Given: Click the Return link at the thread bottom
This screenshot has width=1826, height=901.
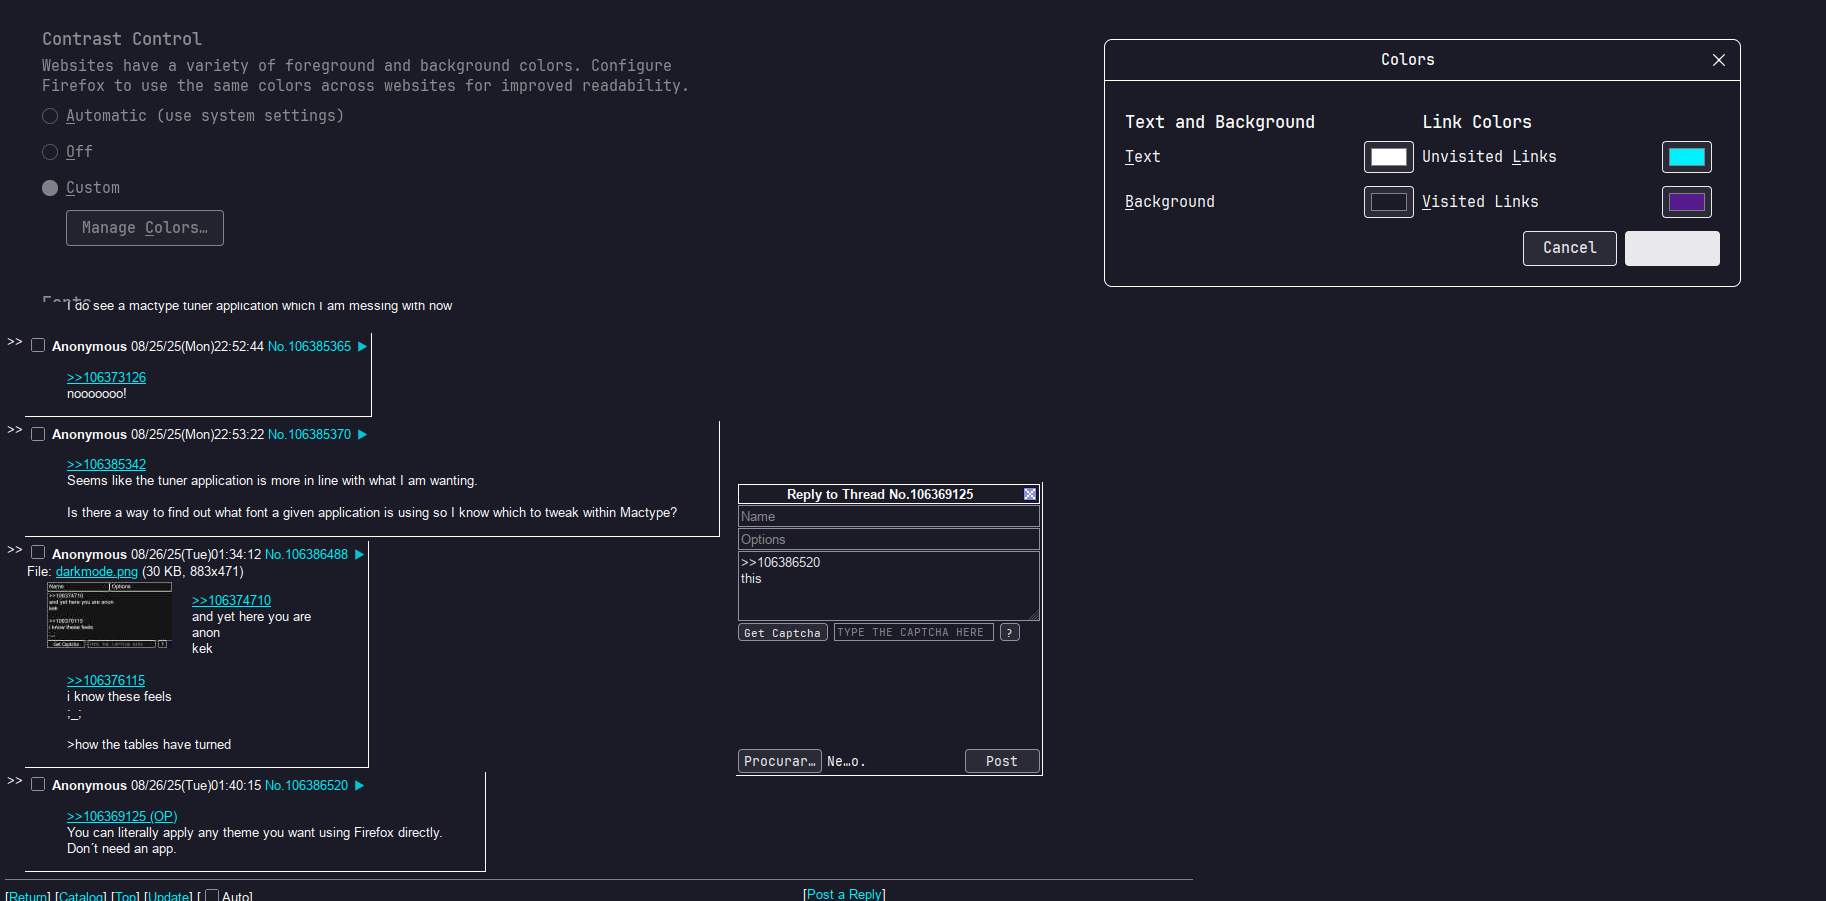Looking at the screenshot, I should click(28, 896).
